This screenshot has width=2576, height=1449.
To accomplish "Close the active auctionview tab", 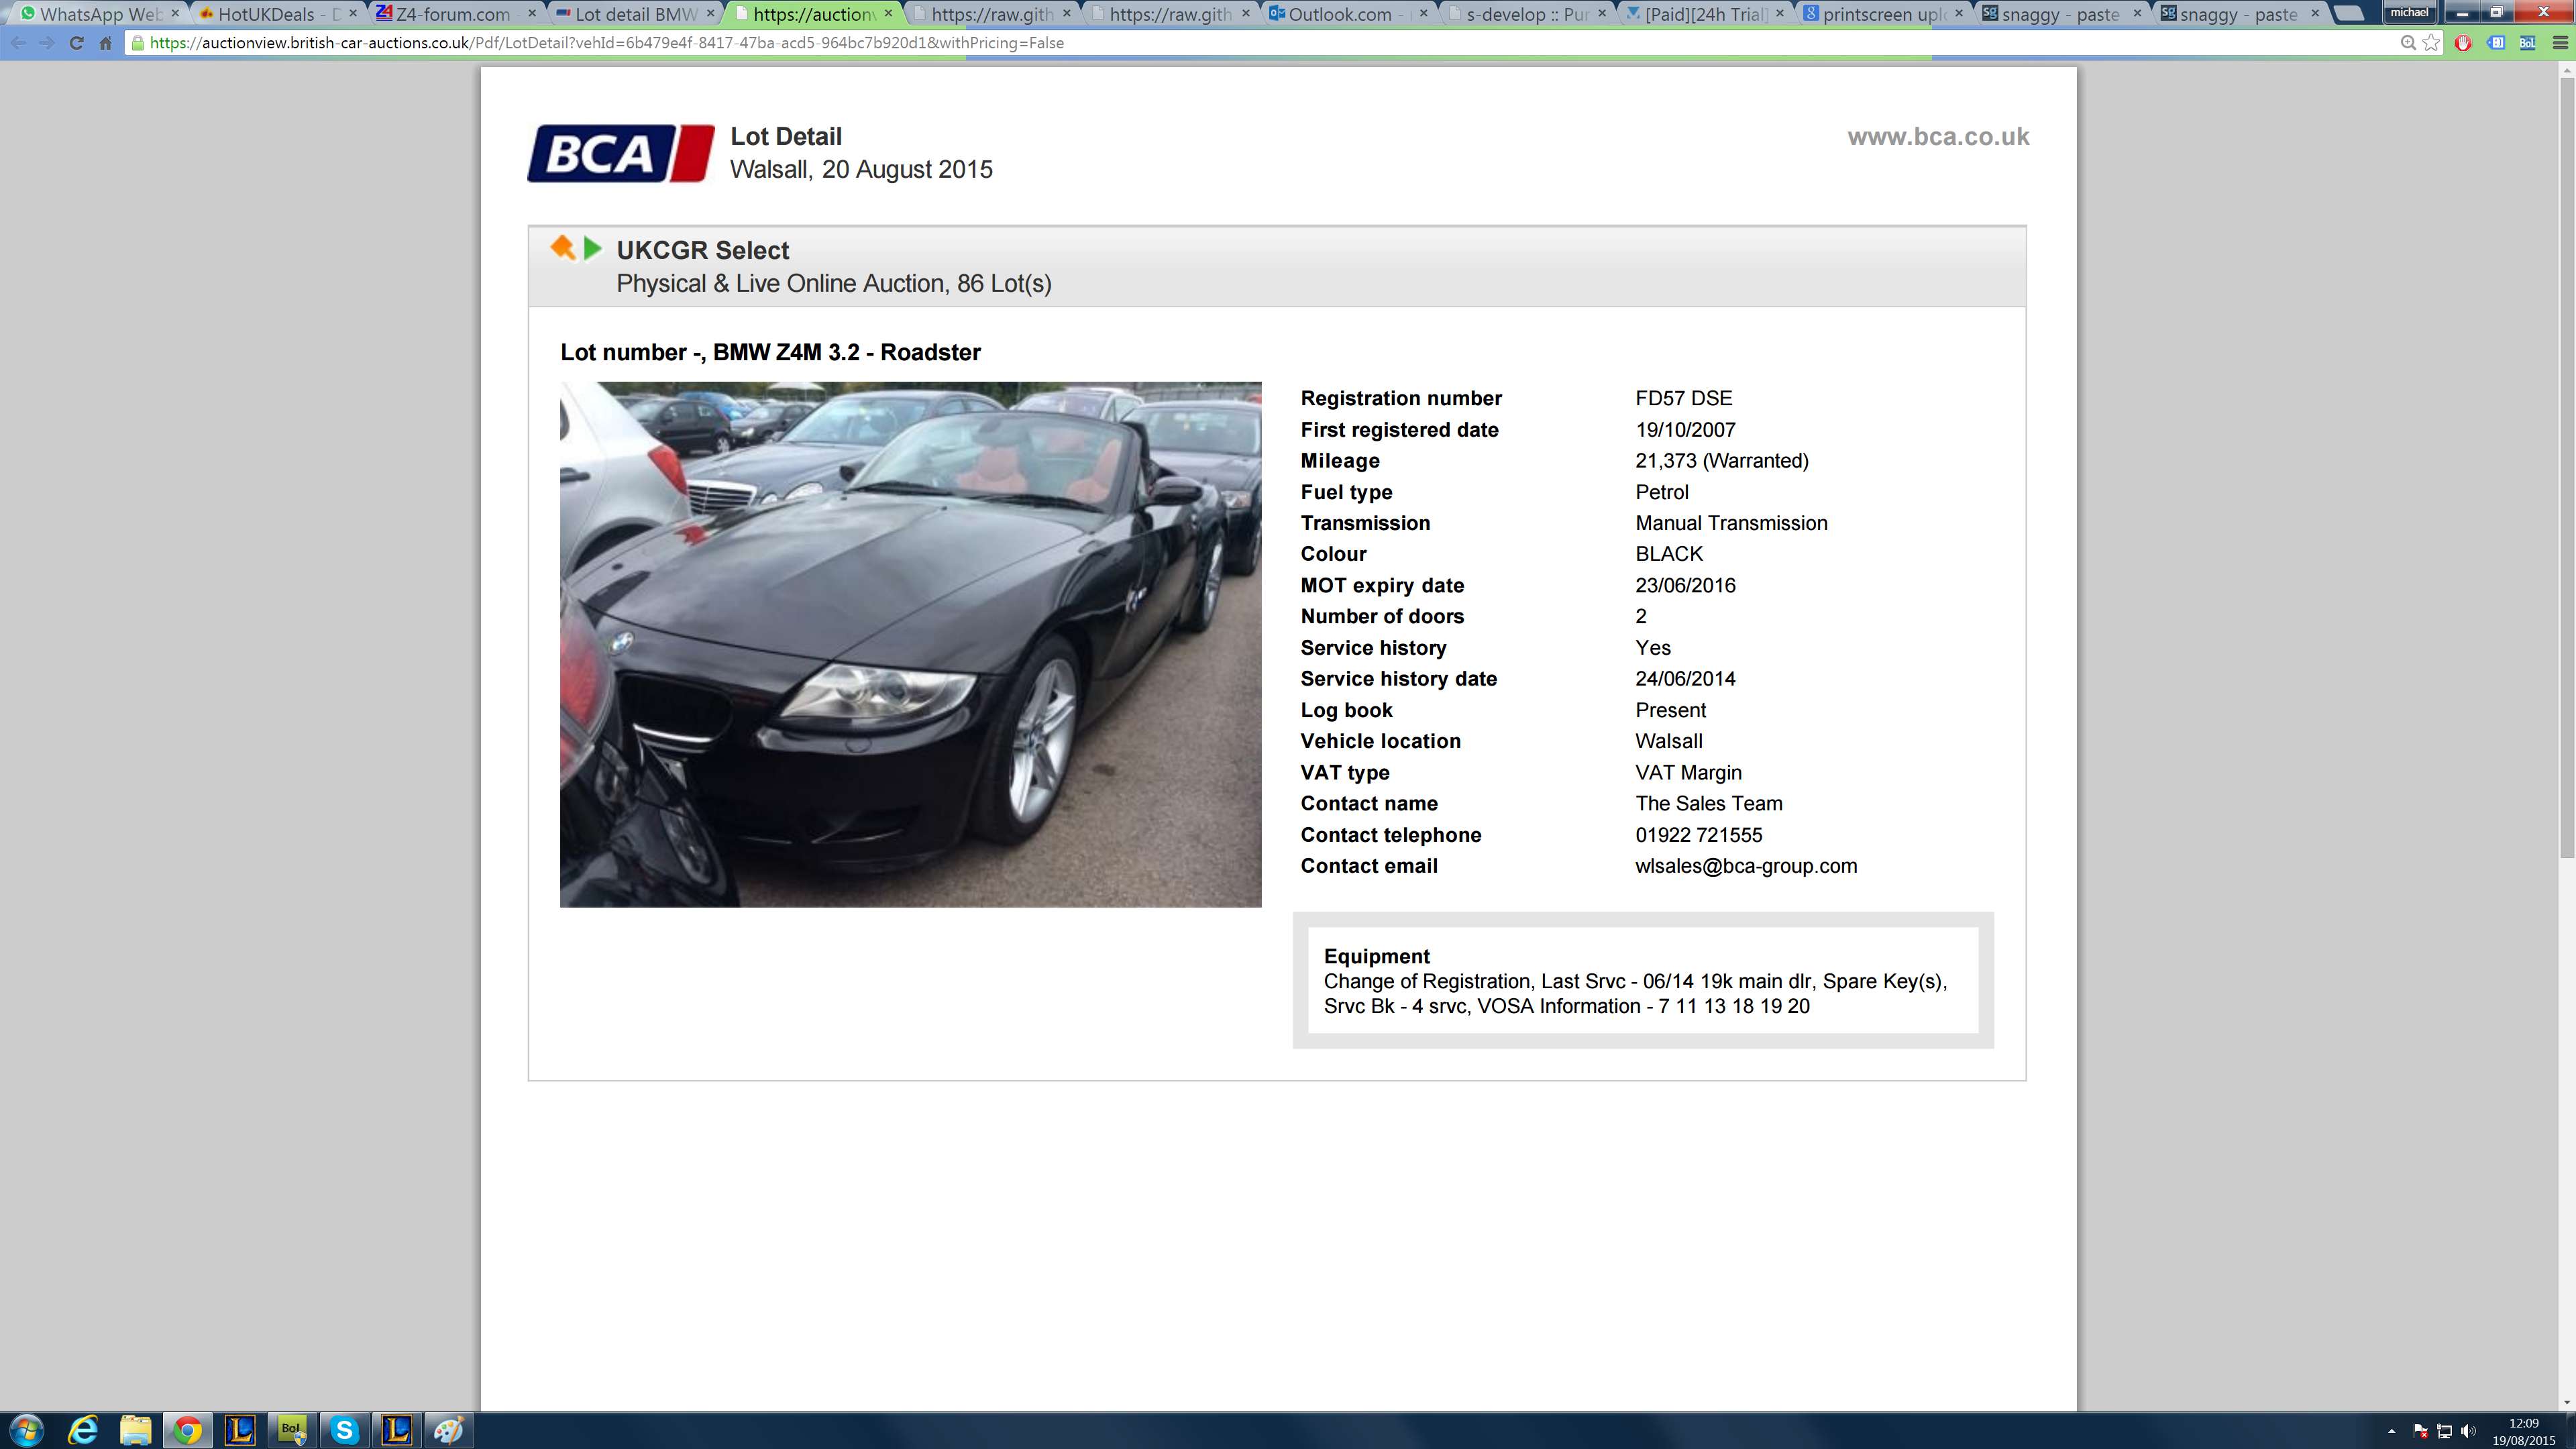I will (x=888, y=13).
